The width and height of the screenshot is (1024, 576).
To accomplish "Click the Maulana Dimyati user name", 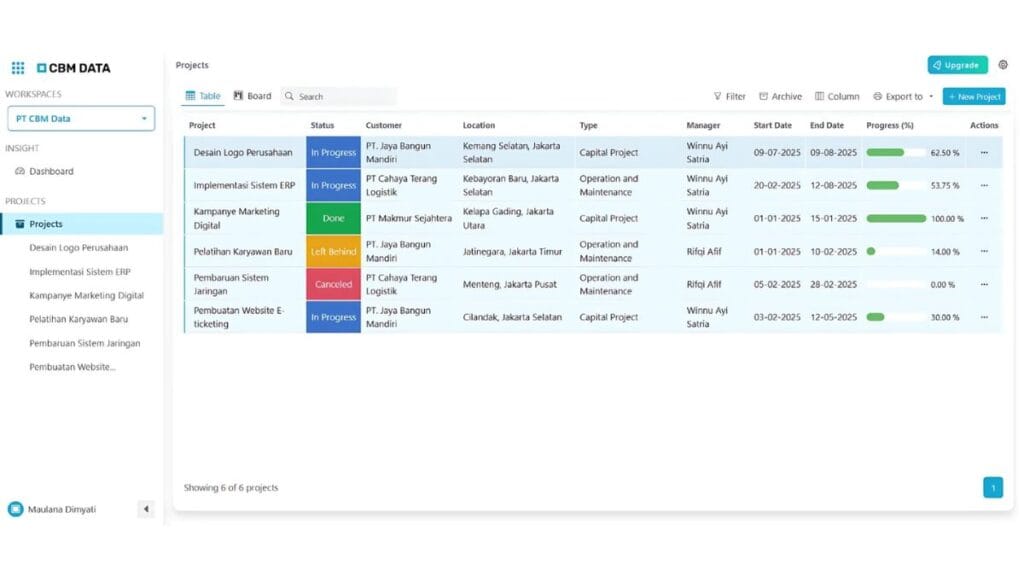I will click(x=61, y=509).
